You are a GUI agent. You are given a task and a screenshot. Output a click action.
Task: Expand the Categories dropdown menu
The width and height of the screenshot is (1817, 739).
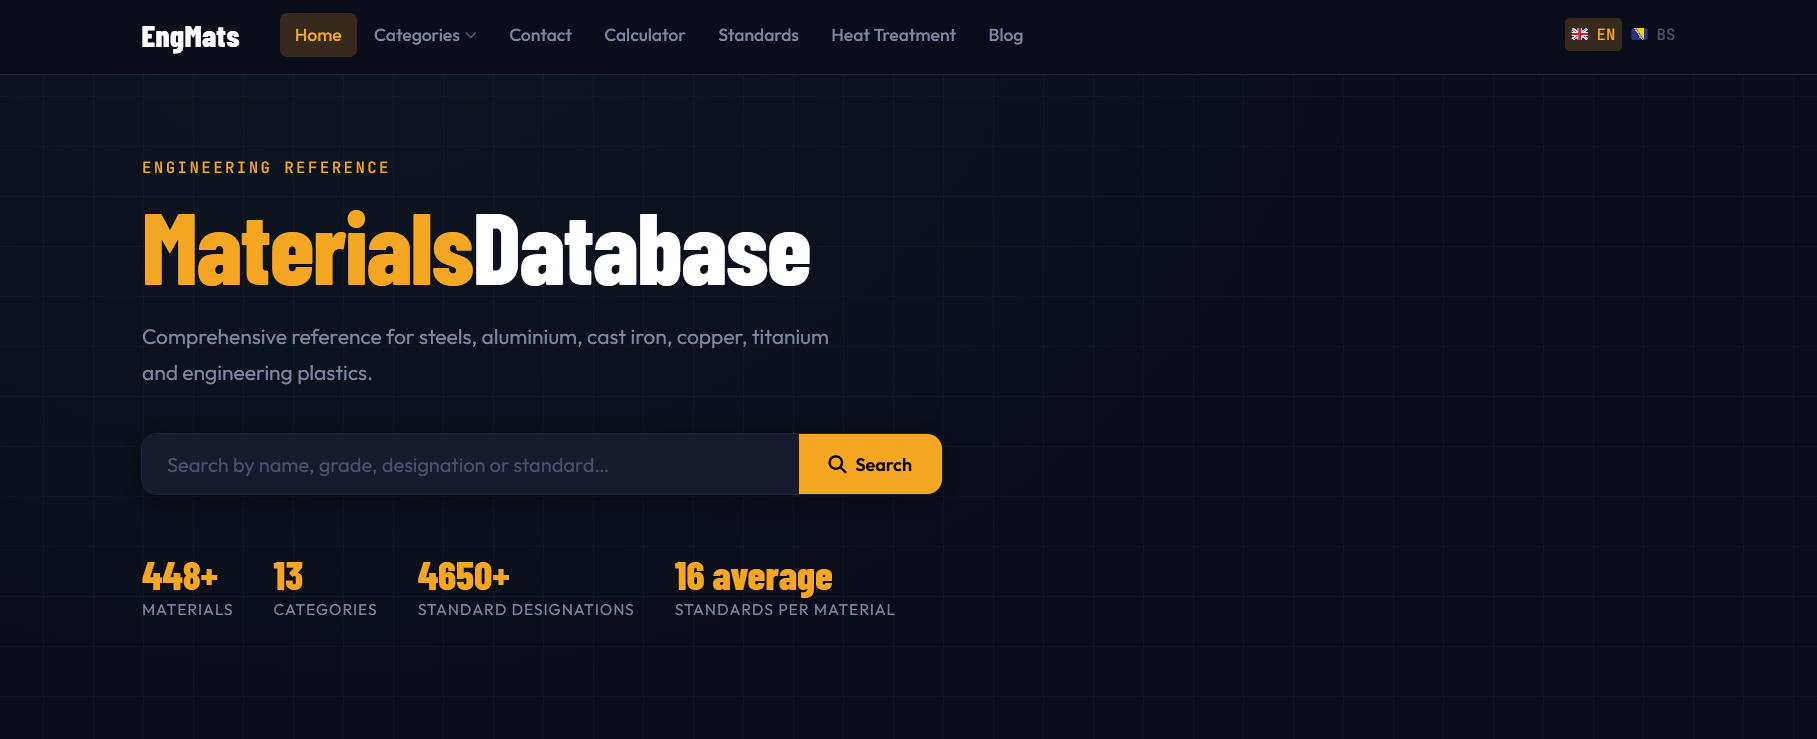click(425, 35)
